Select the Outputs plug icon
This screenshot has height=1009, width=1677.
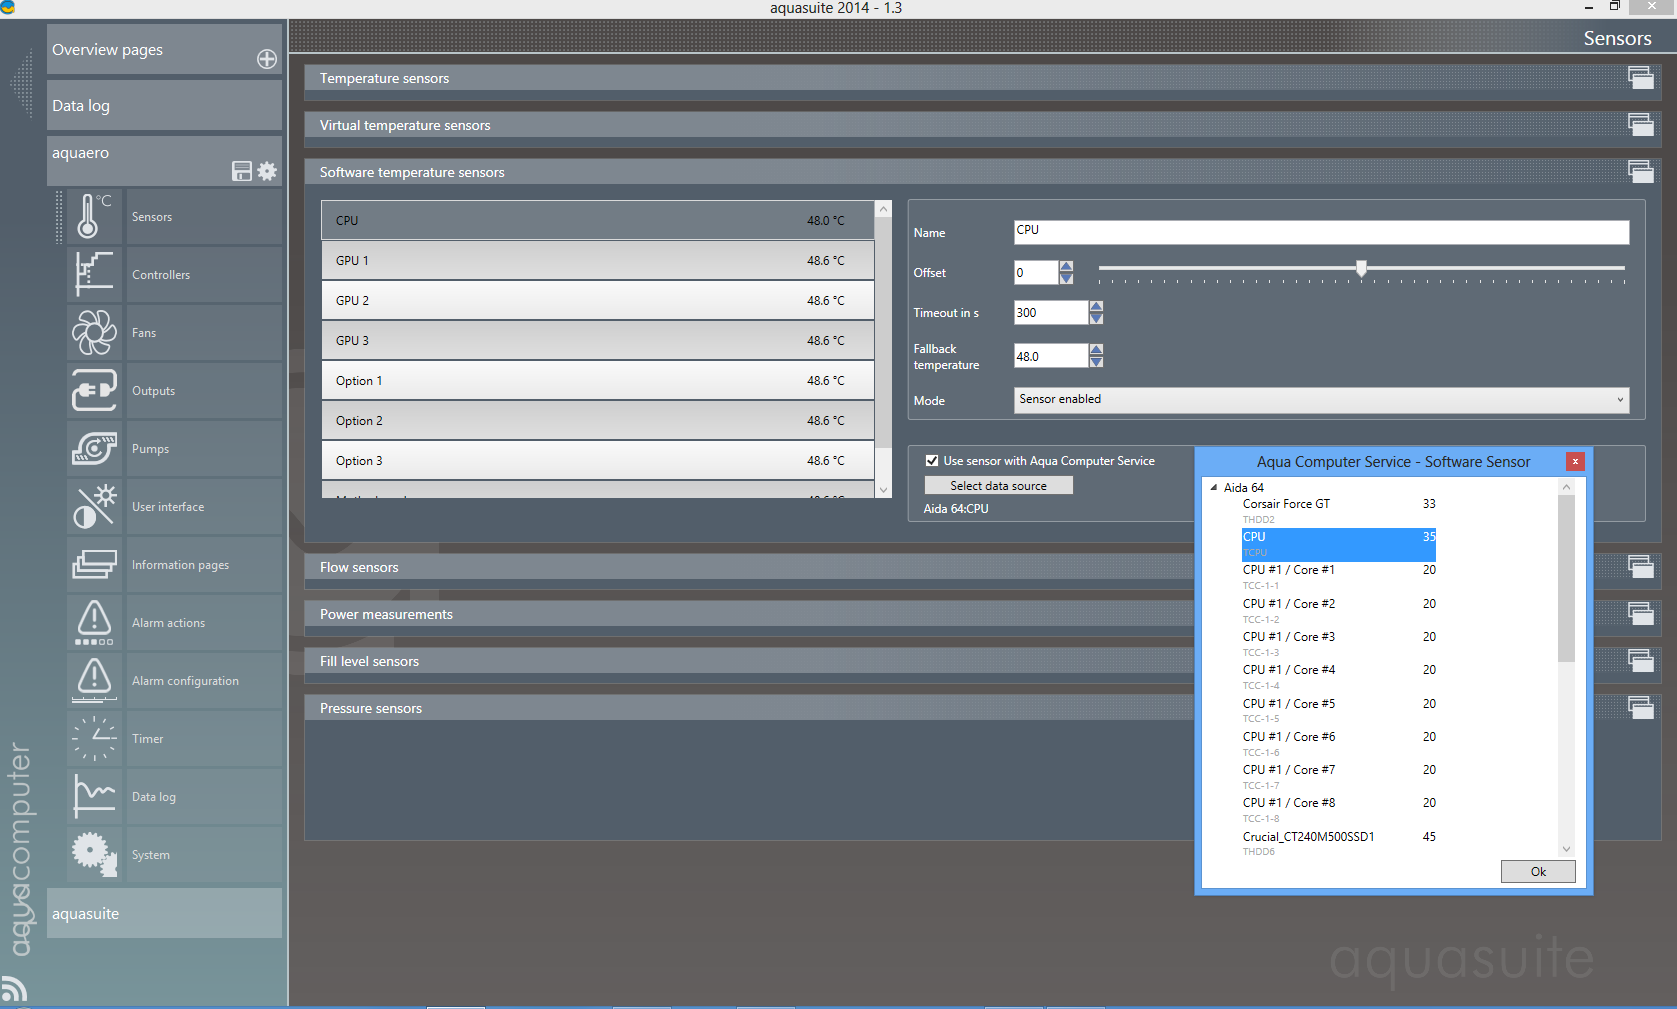point(94,391)
